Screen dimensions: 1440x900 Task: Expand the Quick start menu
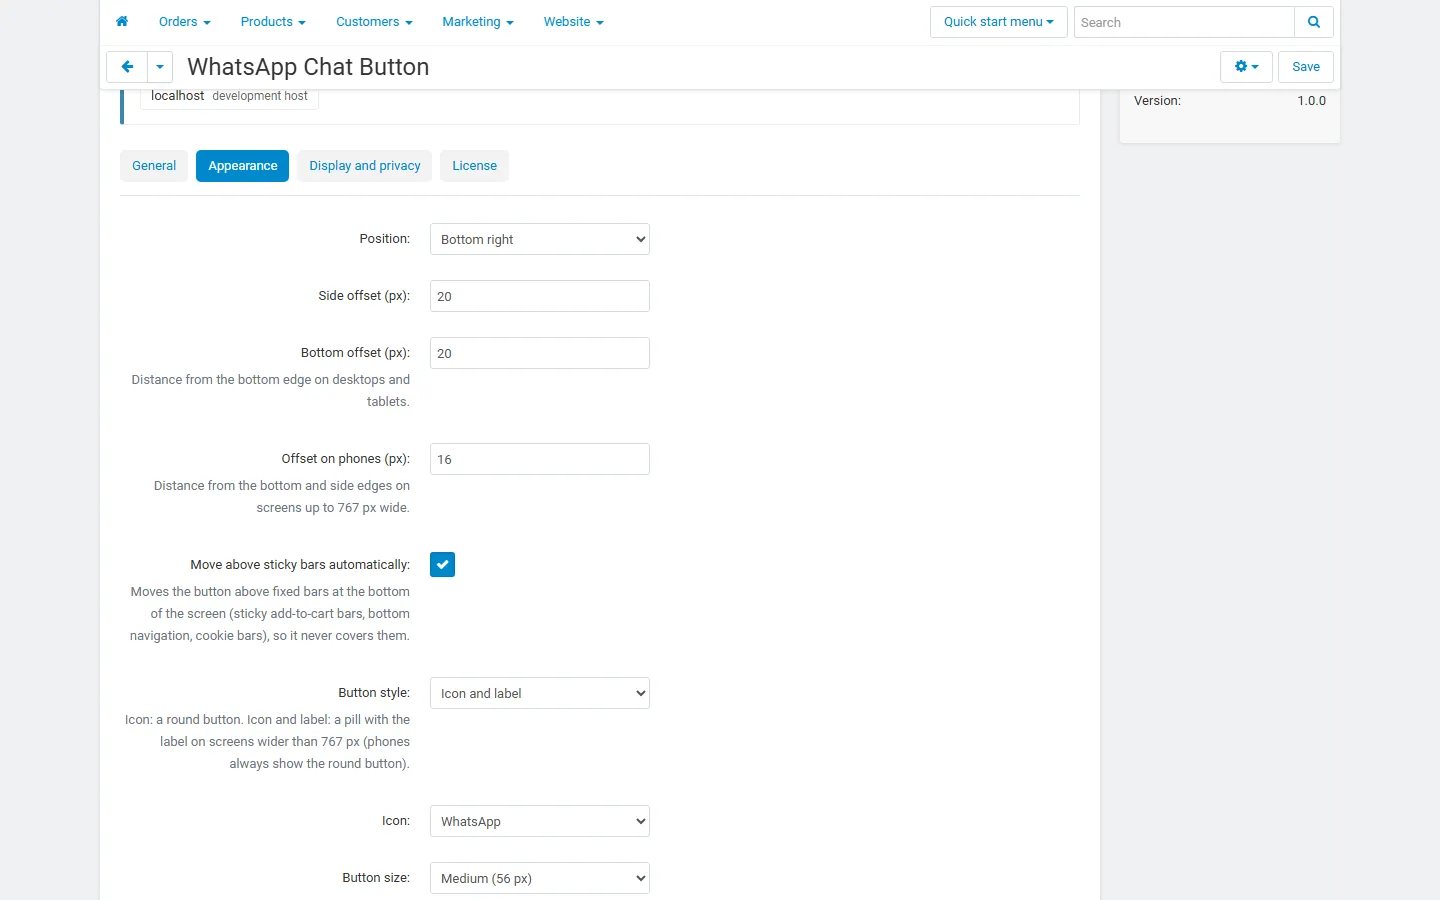pos(999,22)
